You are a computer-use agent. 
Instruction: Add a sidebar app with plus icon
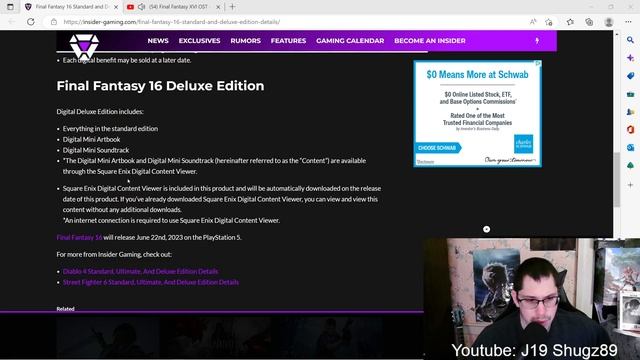click(x=630, y=185)
